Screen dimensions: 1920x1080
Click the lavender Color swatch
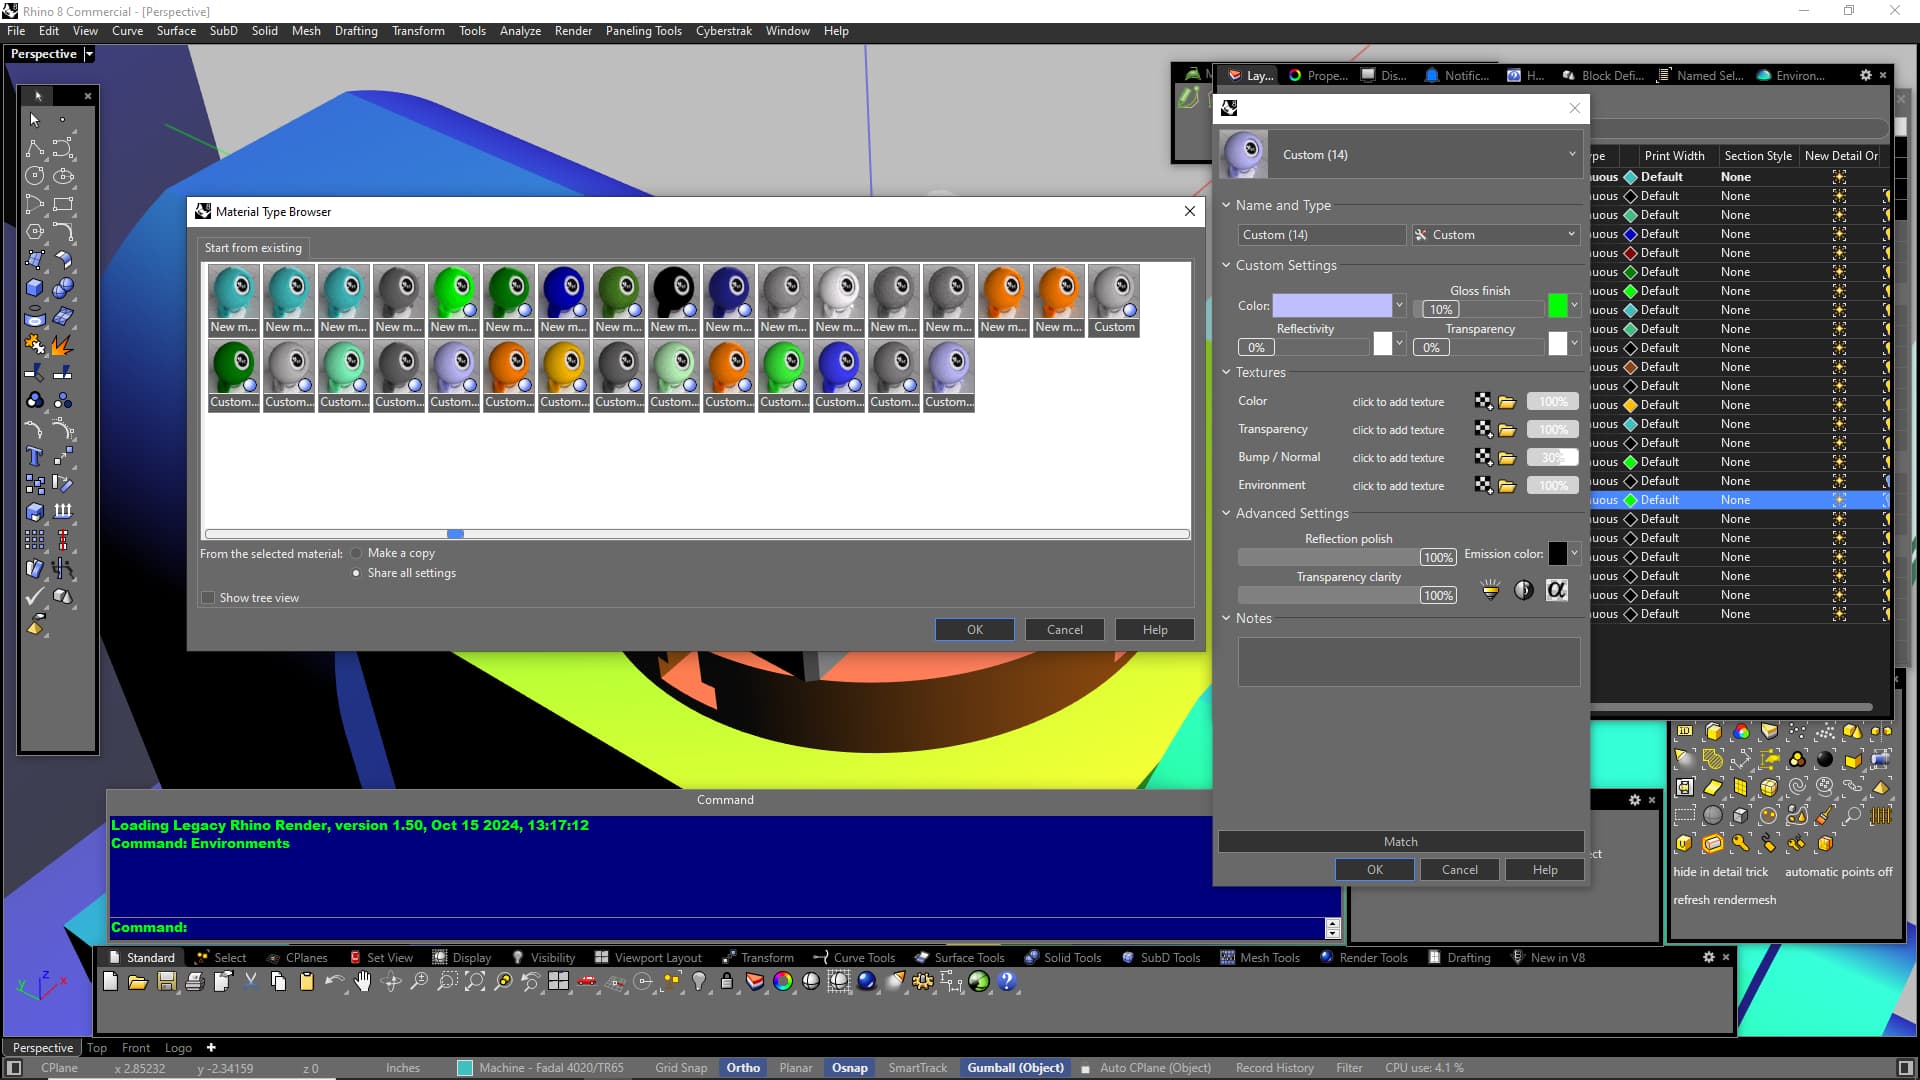[x=1331, y=306]
